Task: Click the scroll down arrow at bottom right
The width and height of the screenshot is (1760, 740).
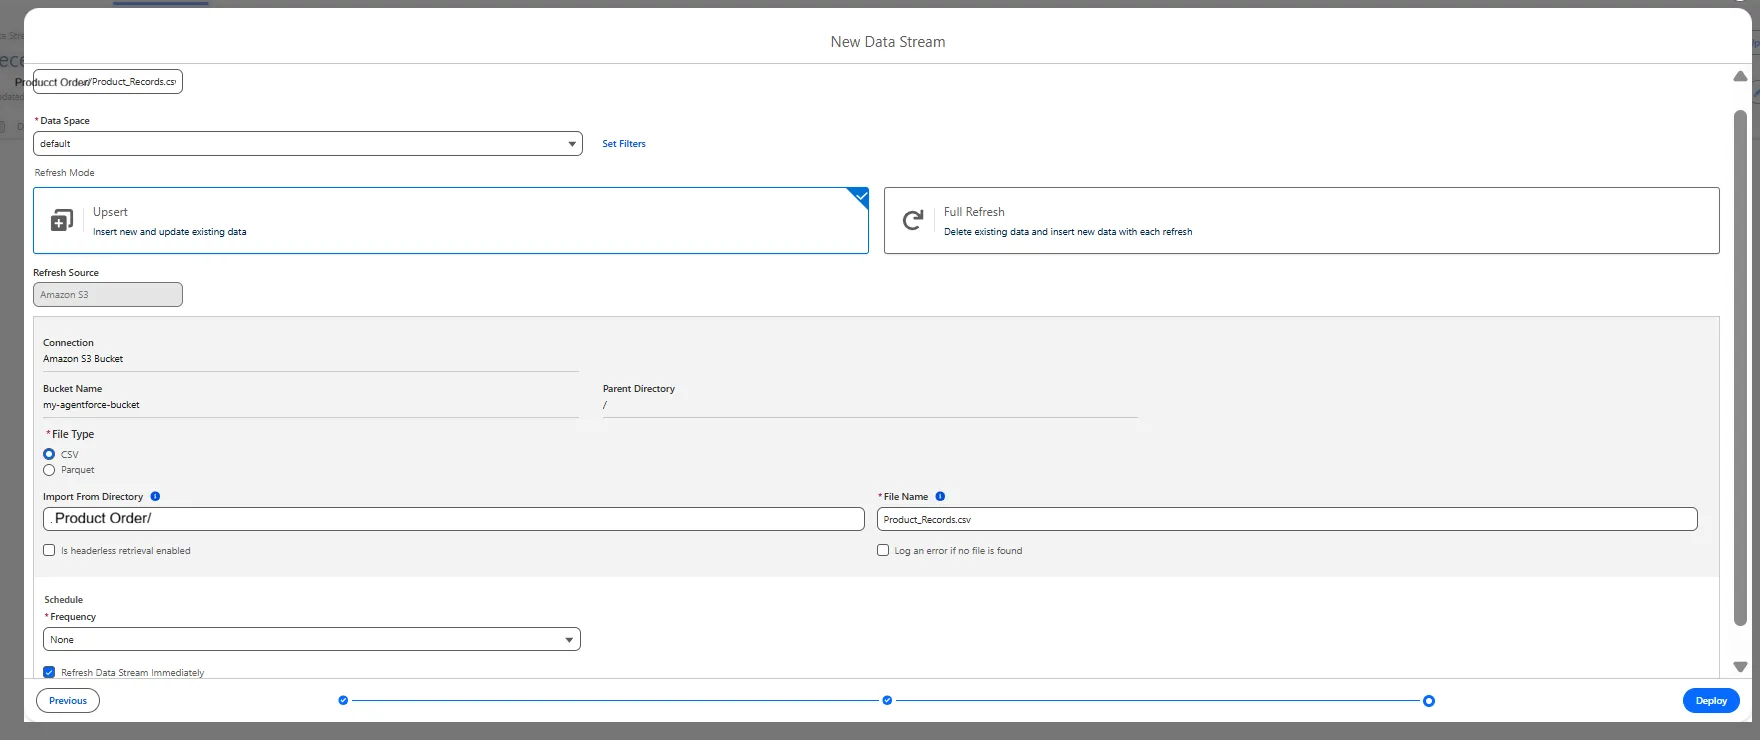Action: (x=1740, y=666)
